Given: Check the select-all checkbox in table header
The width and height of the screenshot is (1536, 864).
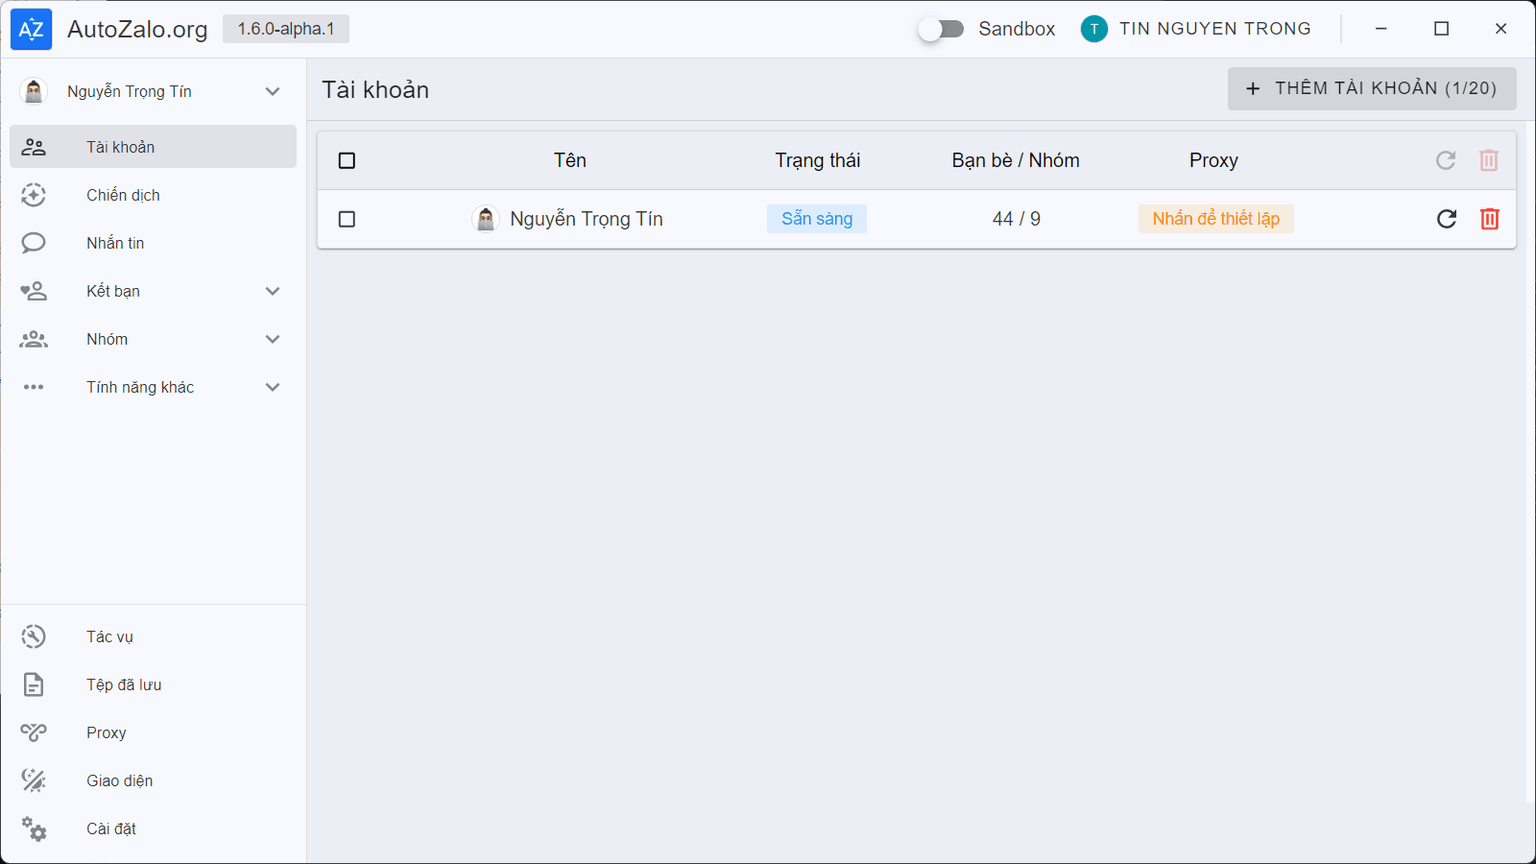Looking at the screenshot, I should coord(347,160).
